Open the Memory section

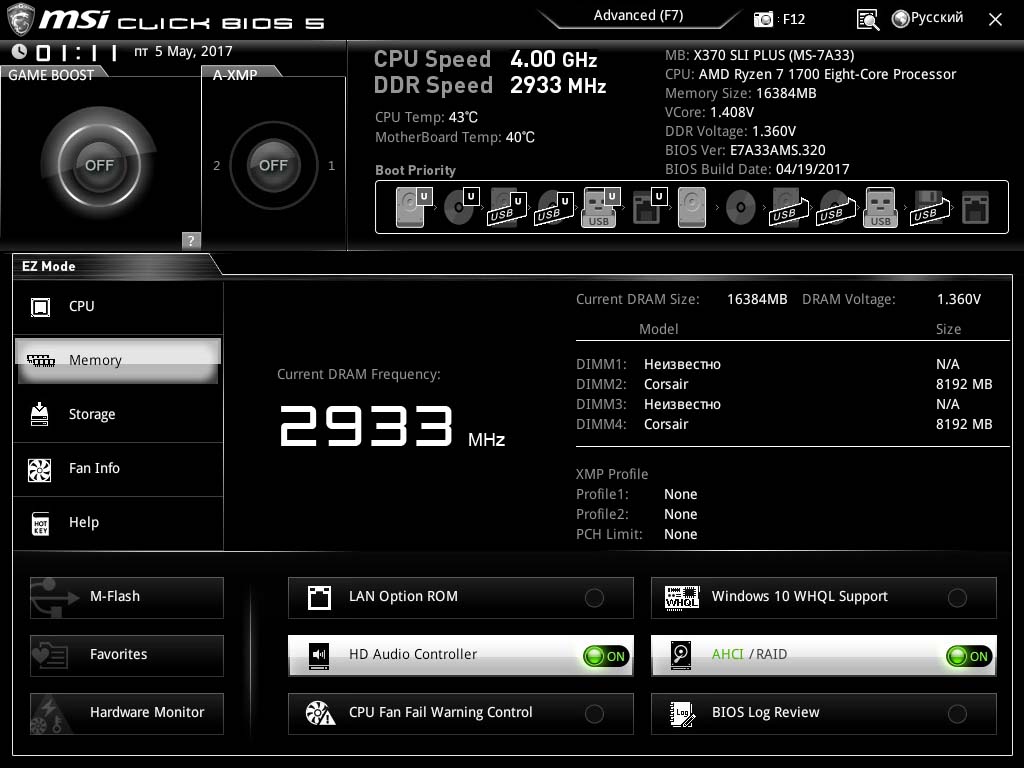pyautogui.click(x=118, y=360)
